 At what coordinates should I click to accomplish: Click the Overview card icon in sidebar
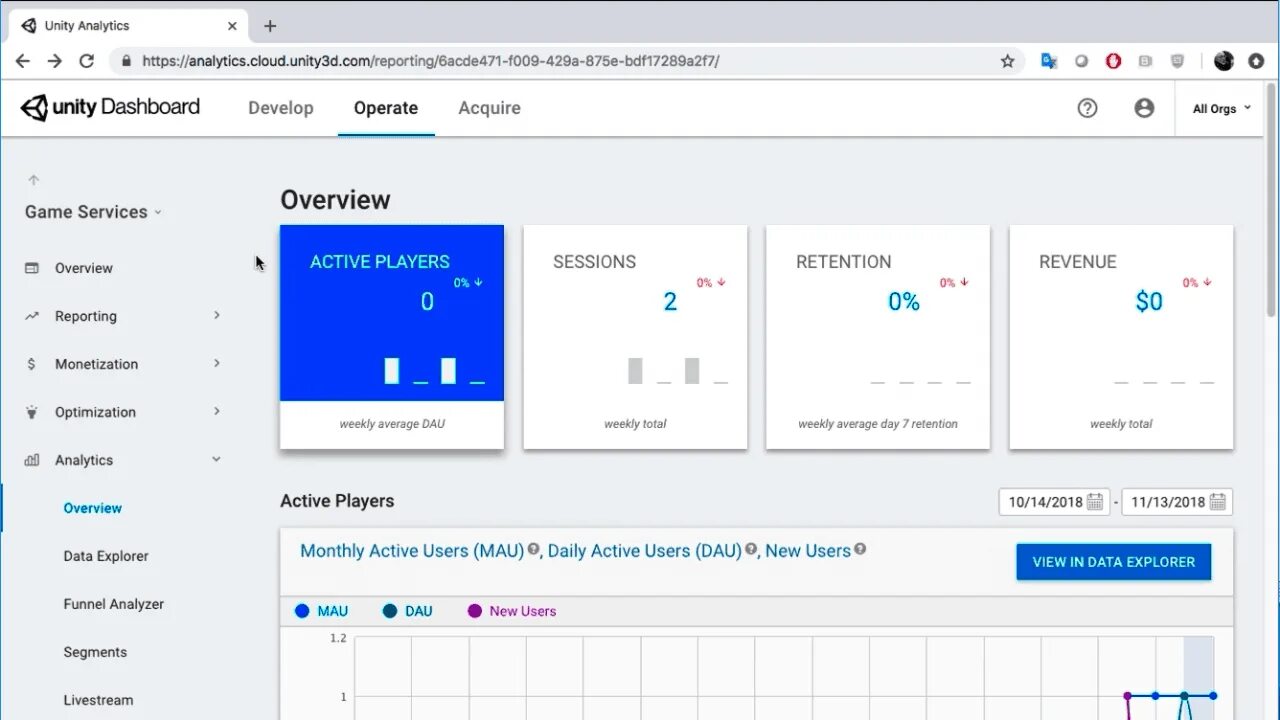click(x=32, y=268)
